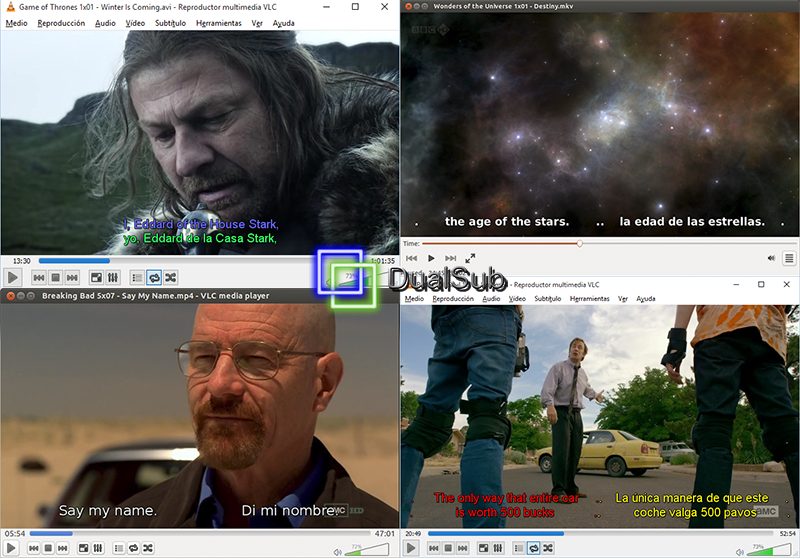Click remaining time 52:54 in yellow-car video window

(x=787, y=533)
